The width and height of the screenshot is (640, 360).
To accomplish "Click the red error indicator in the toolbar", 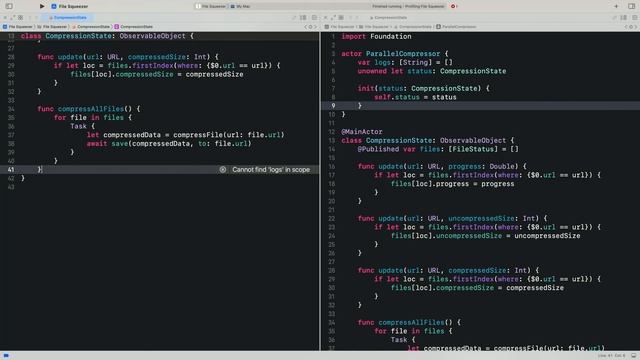I will click(454, 7).
